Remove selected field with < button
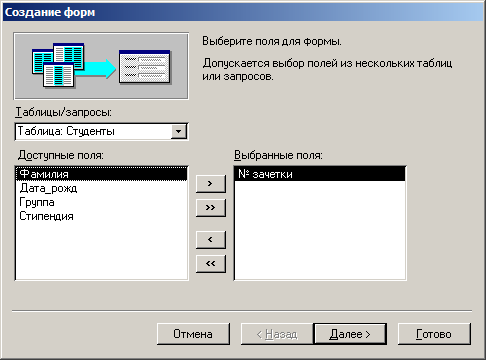This screenshot has height=360, width=486. 211,240
